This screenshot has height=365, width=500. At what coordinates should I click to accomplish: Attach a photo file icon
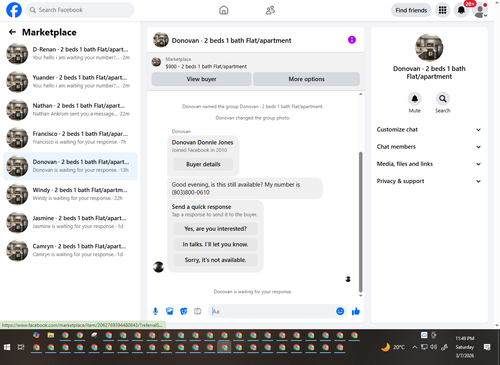(x=170, y=311)
